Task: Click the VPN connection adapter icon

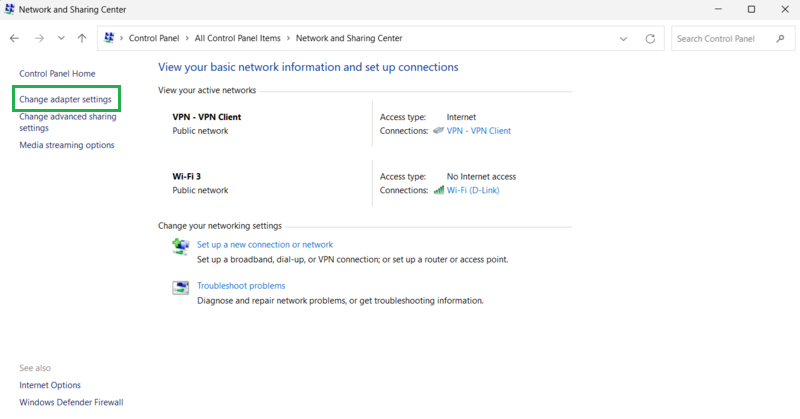Action: (x=438, y=131)
